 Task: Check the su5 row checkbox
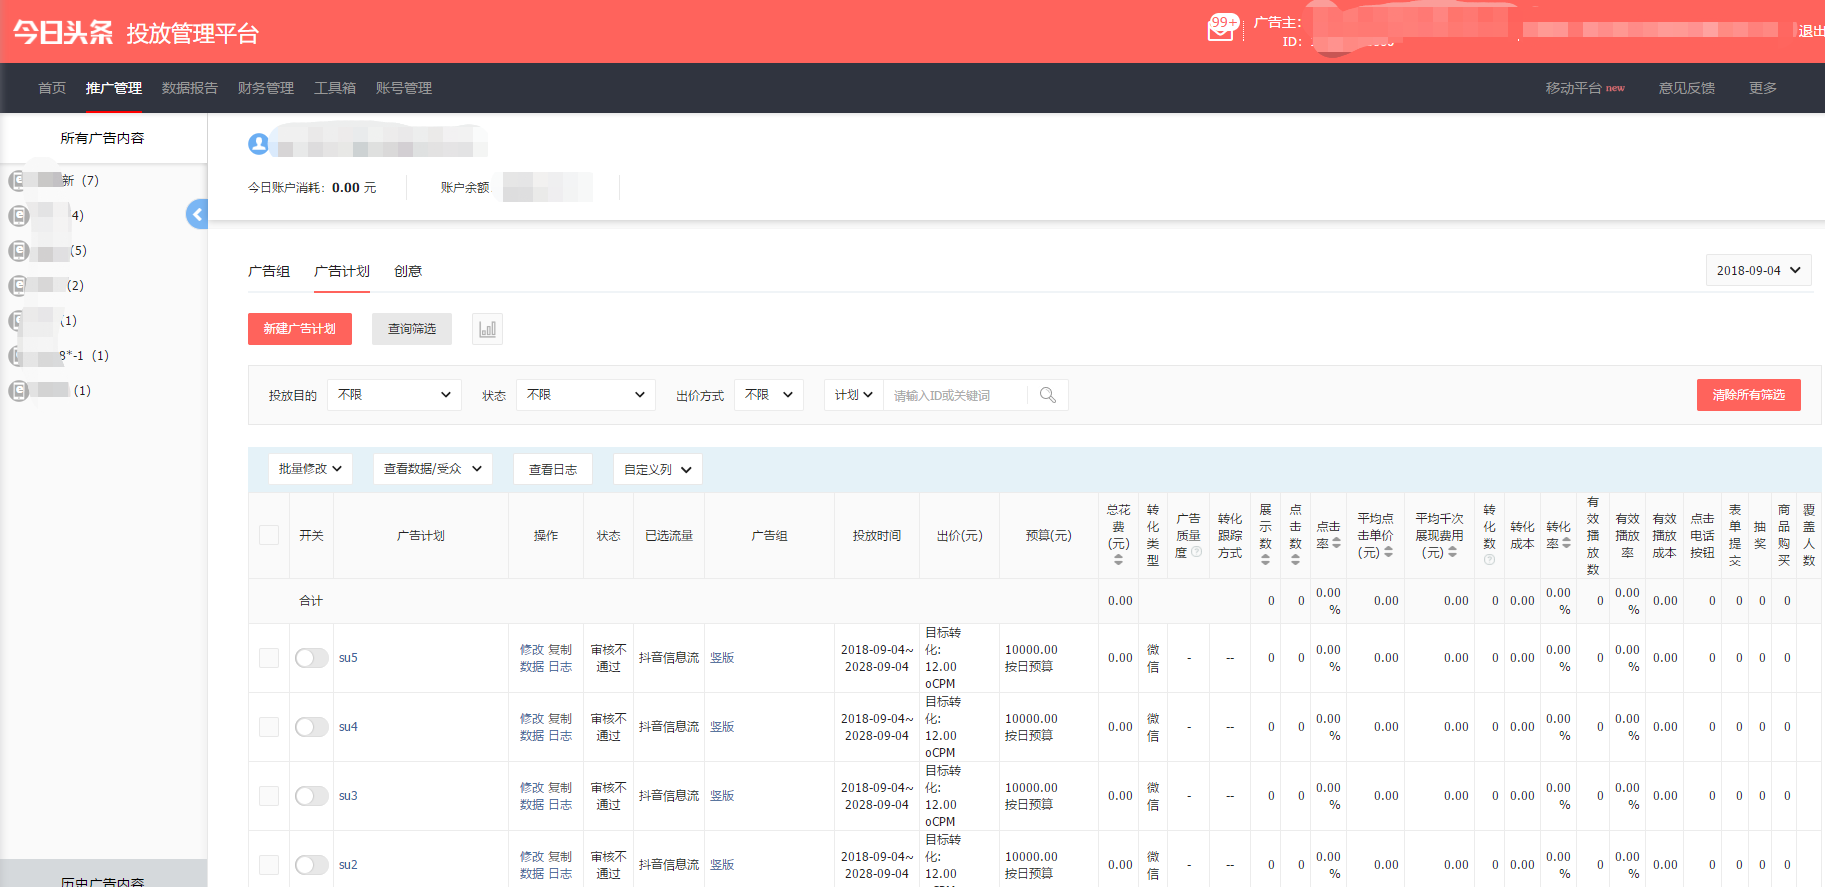point(269,658)
